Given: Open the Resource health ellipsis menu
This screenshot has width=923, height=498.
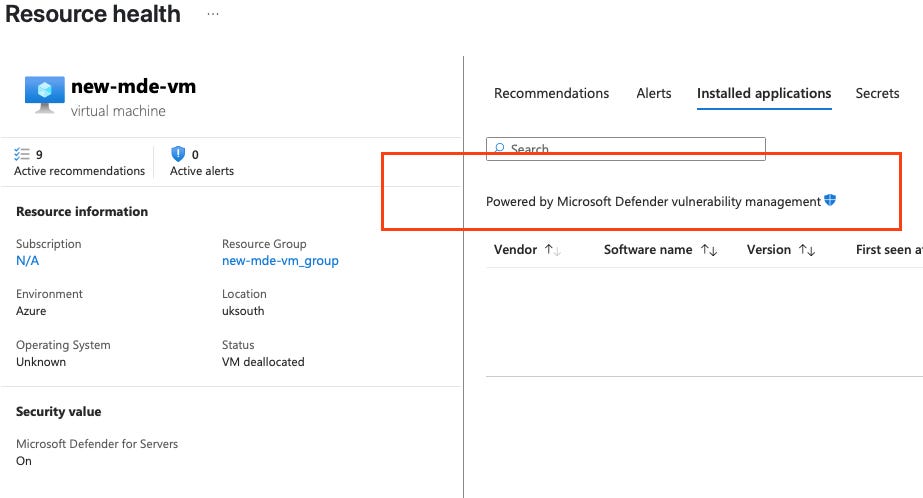Looking at the screenshot, I should pos(213,14).
